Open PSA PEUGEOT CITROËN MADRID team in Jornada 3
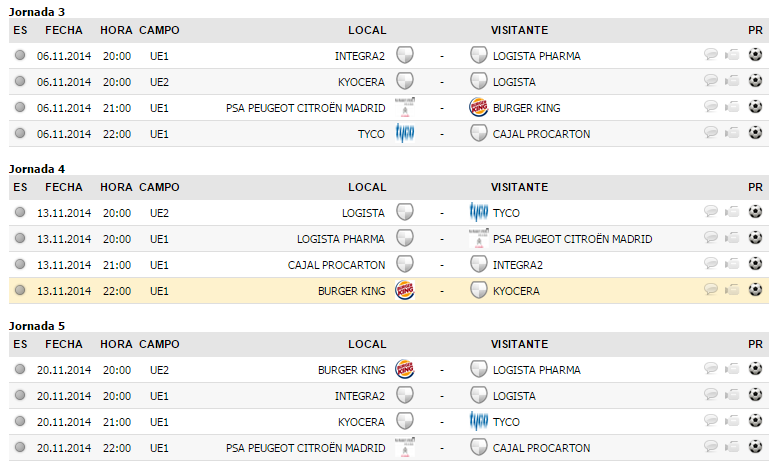Screen dimensions: 782x464 tap(306, 107)
